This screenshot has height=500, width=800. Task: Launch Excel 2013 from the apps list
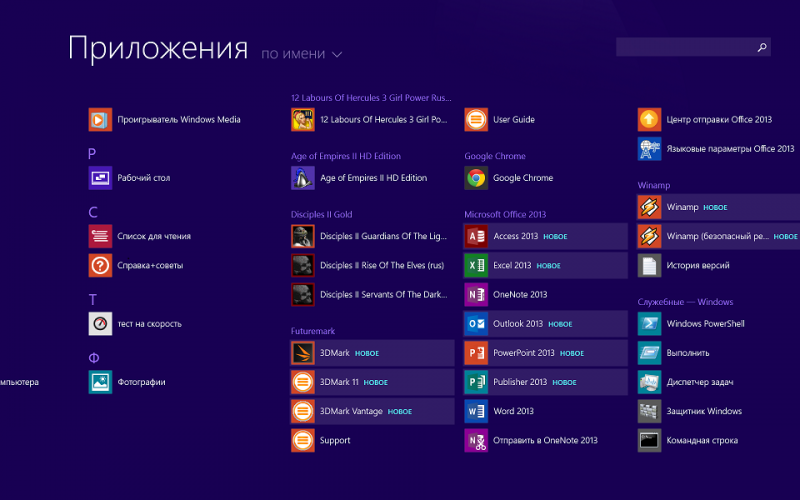pyautogui.click(x=476, y=266)
